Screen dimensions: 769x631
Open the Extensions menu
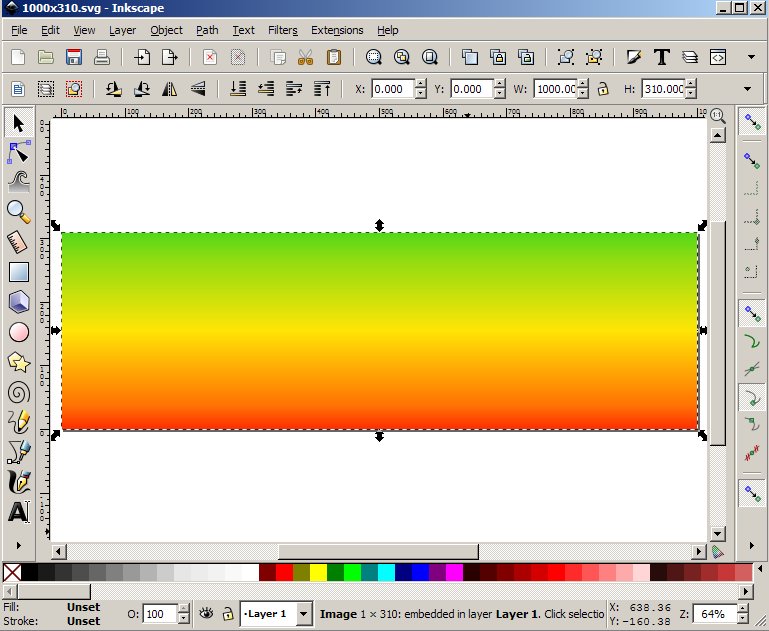(x=336, y=30)
